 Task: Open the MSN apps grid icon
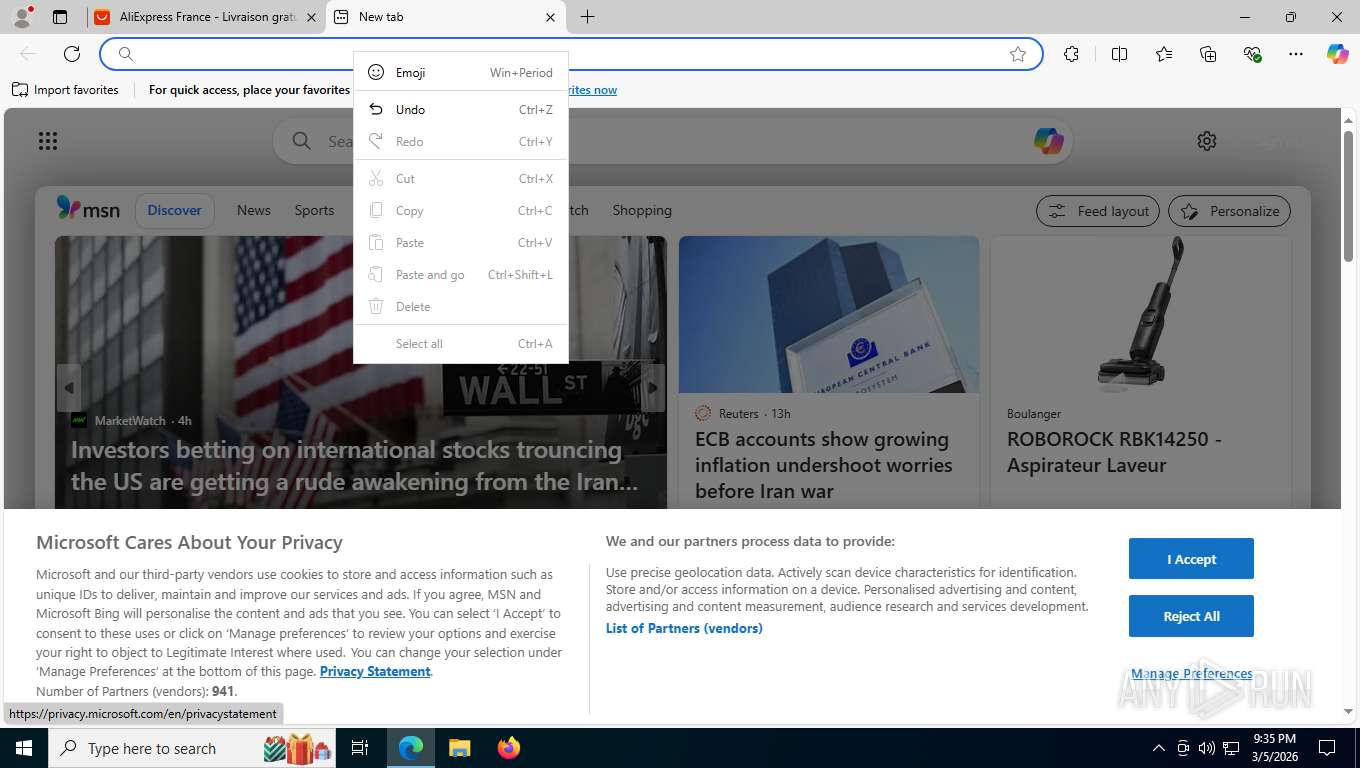[48, 141]
